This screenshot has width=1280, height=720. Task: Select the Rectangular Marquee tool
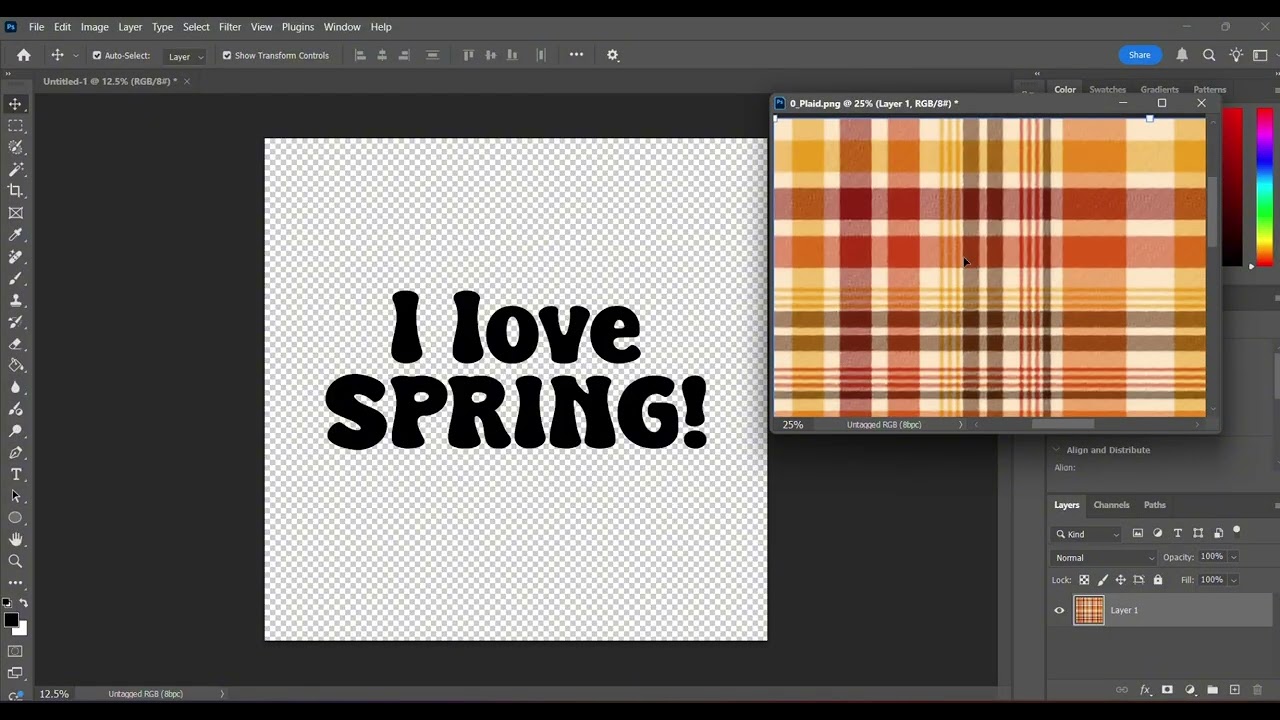(x=15, y=126)
